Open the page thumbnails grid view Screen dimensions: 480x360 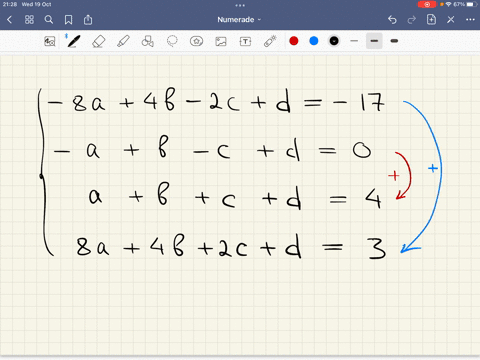(29, 20)
